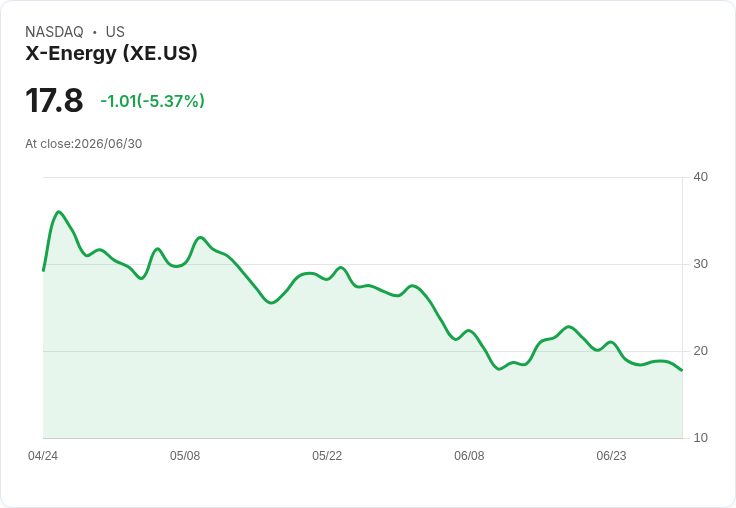Select the 05/22 date axis label
The height and width of the screenshot is (508, 736).
(x=327, y=456)
